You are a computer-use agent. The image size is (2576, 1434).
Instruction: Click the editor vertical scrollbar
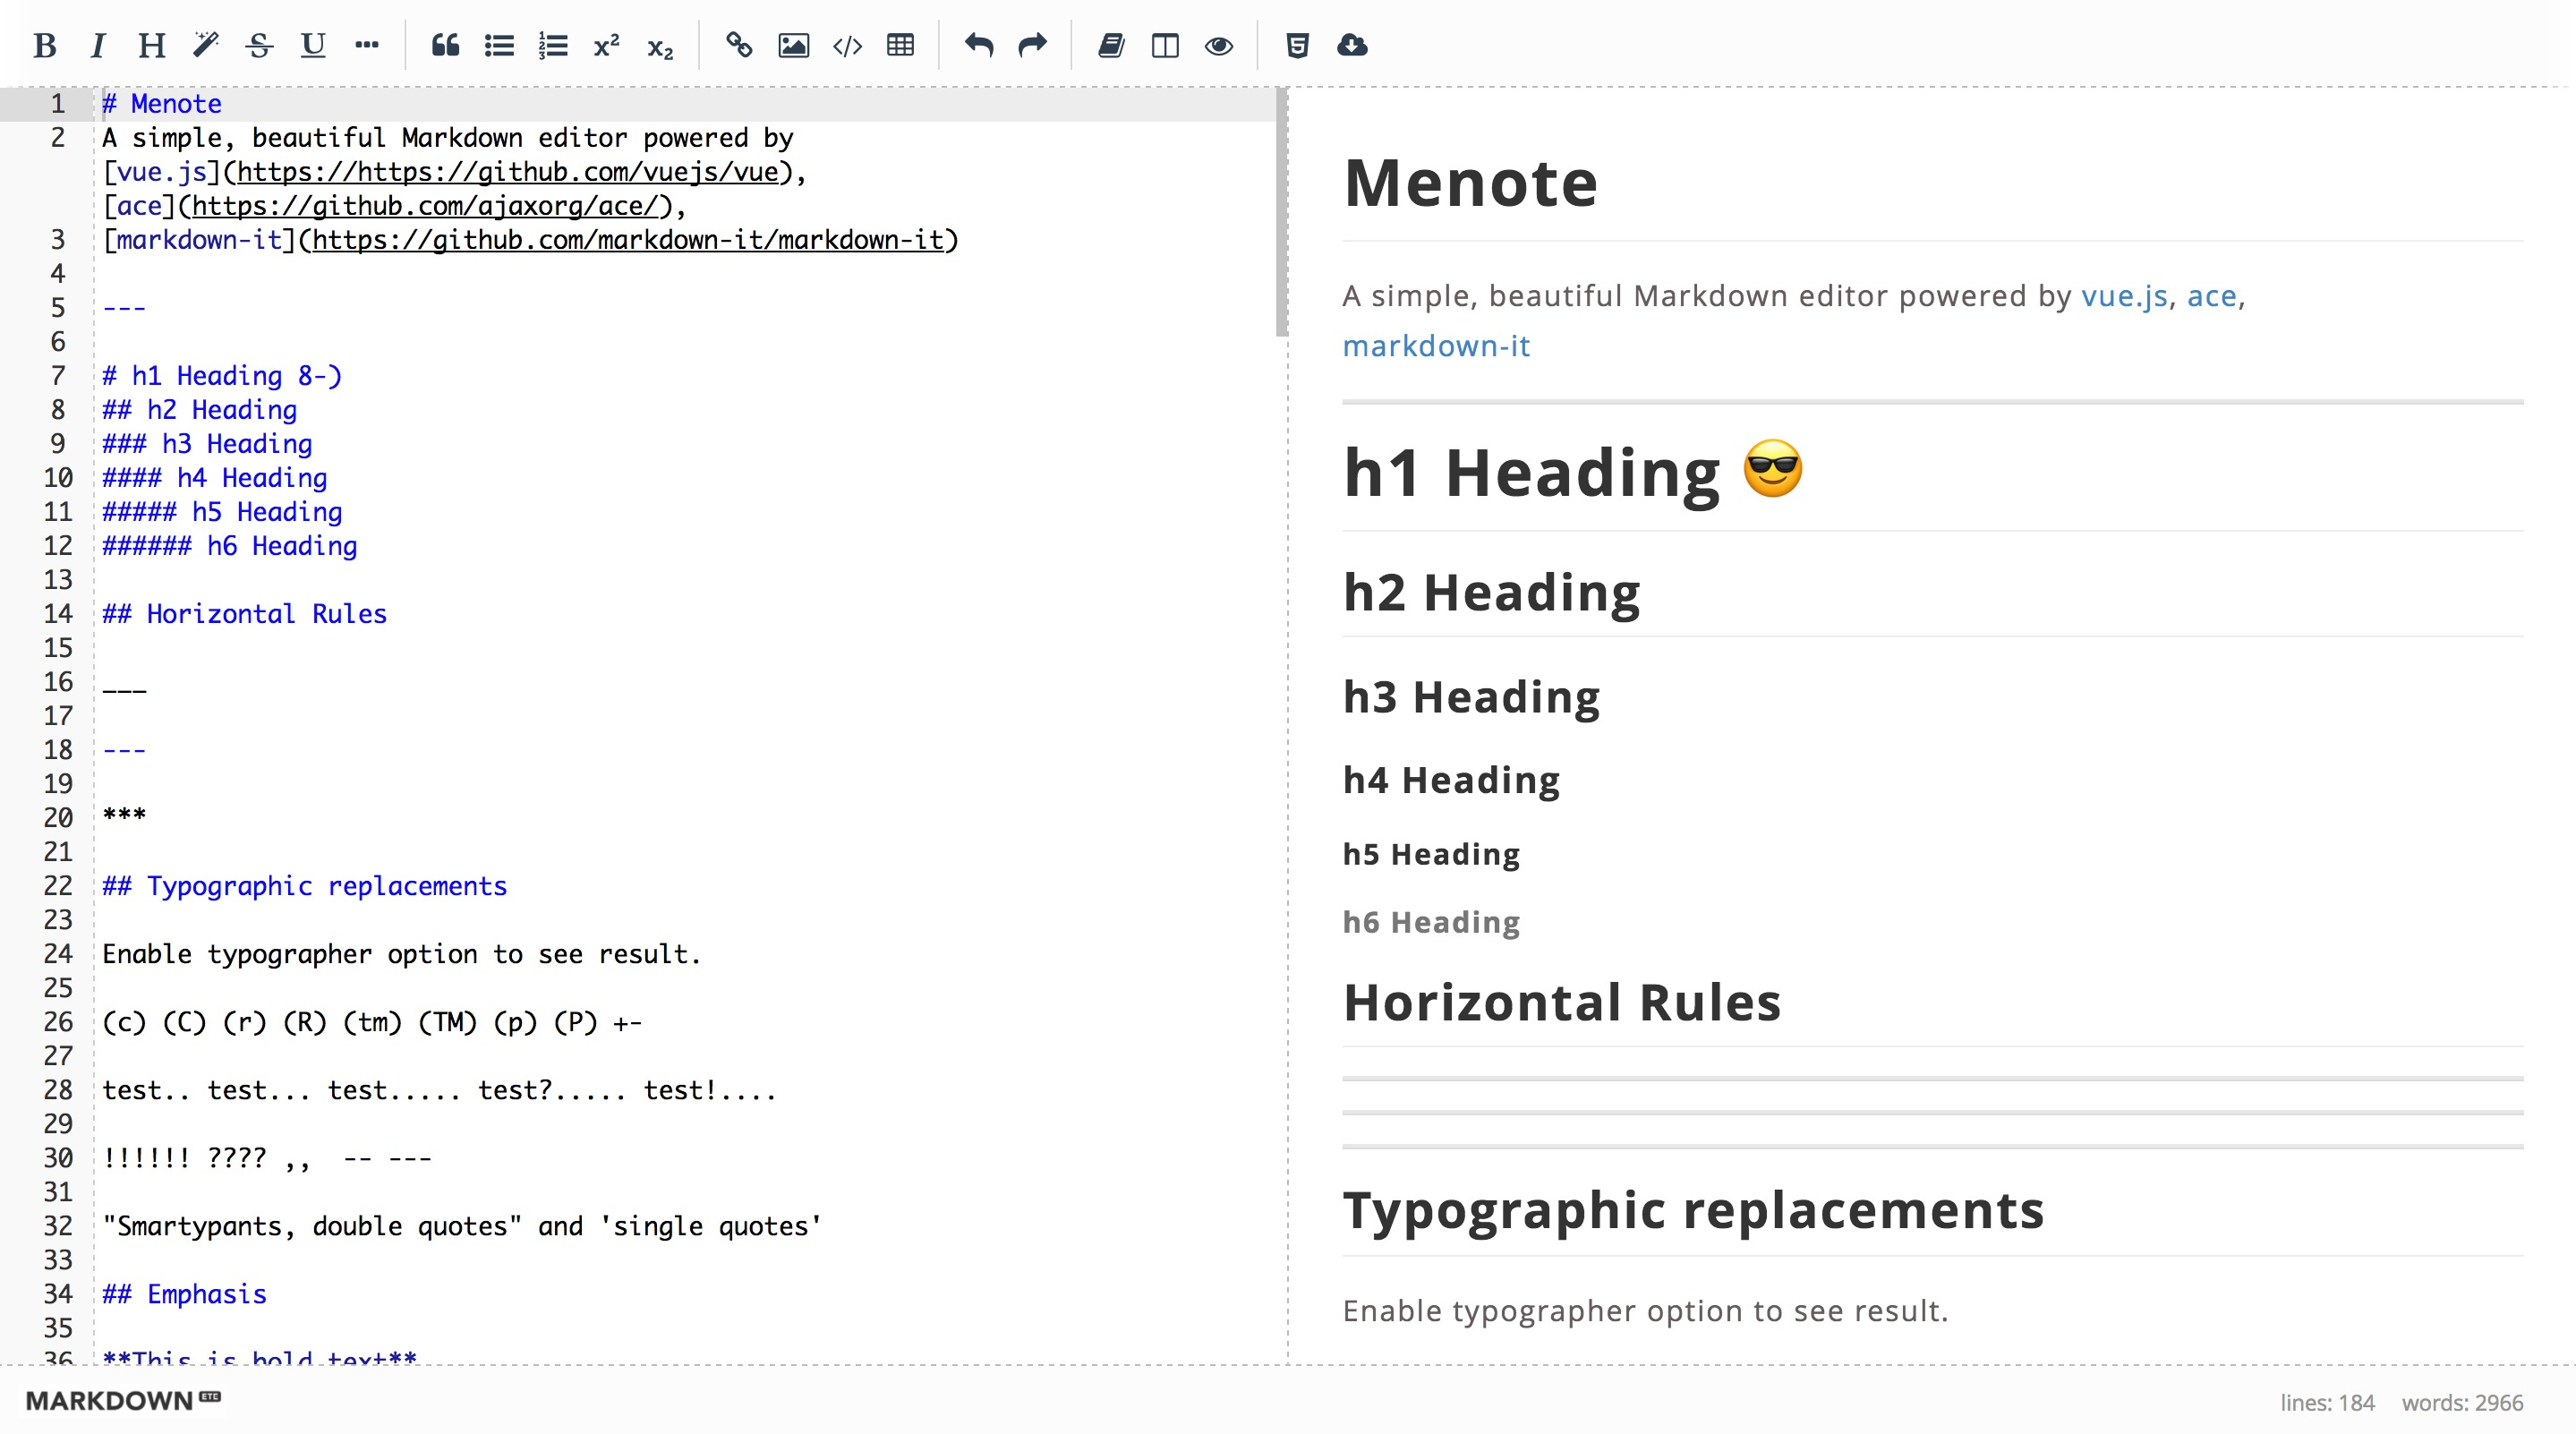click(x=1281, y=212)
